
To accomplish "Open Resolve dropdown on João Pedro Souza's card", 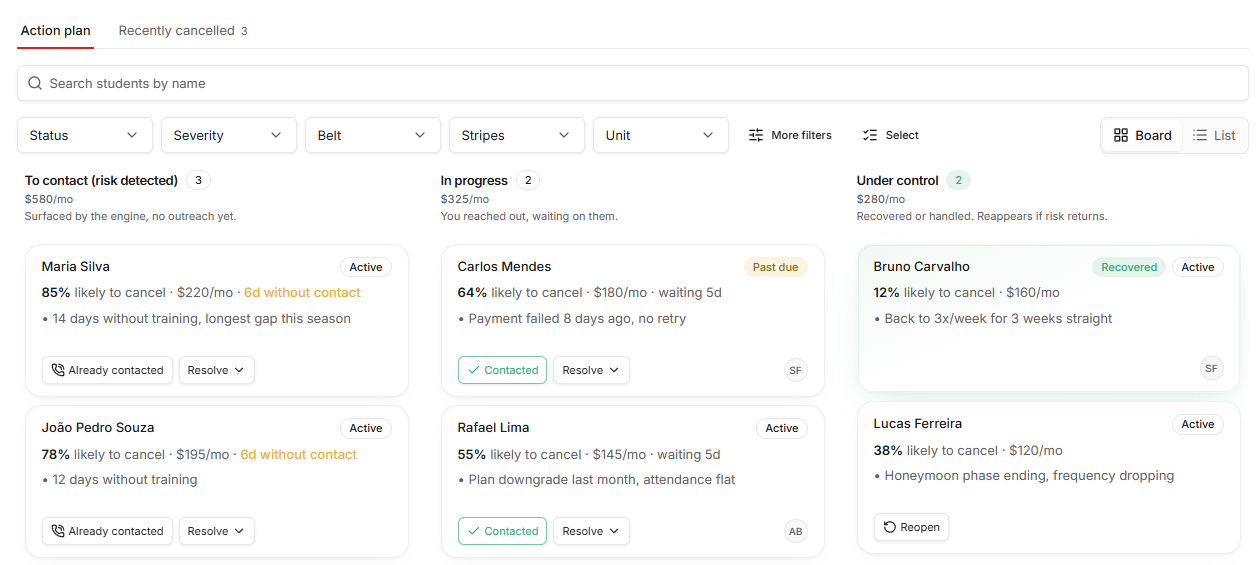I will click(x=217, y=531).
